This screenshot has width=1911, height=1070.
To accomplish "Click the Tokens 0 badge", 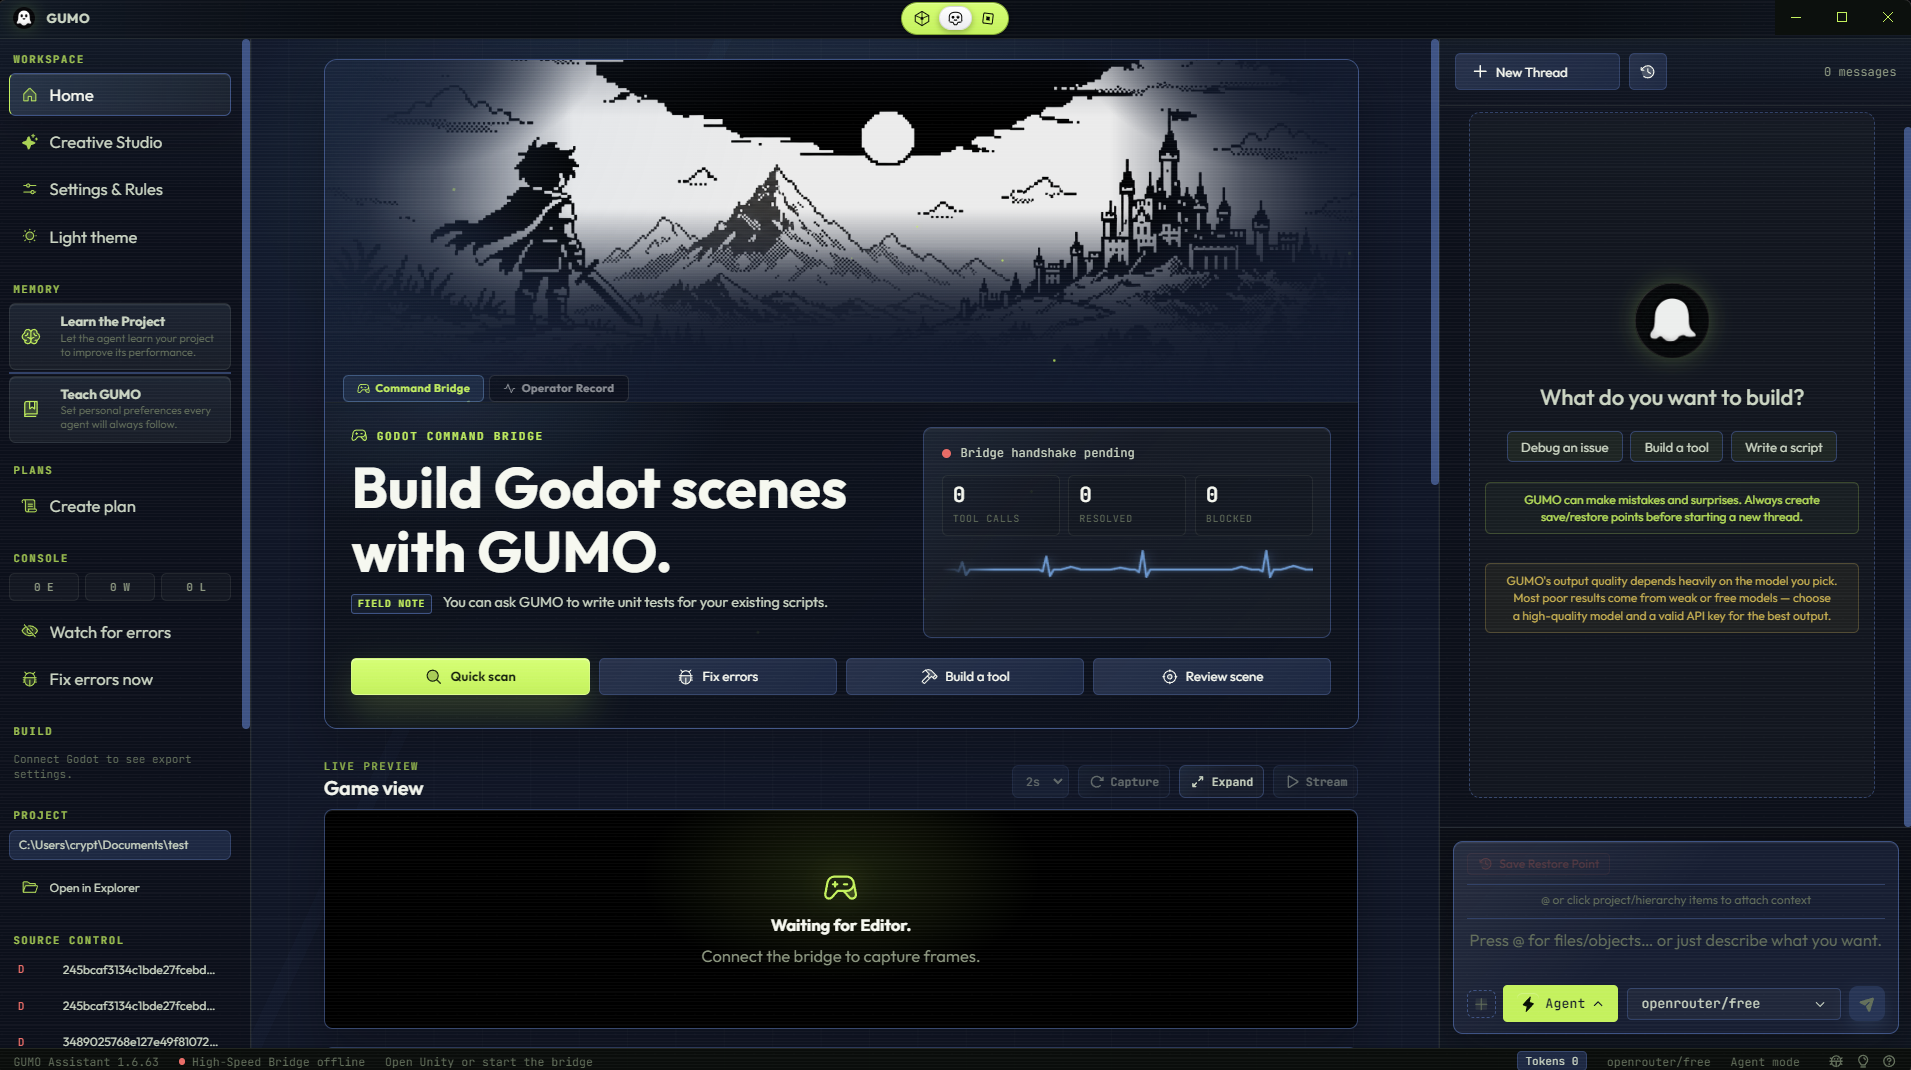I will 1551,1062.
